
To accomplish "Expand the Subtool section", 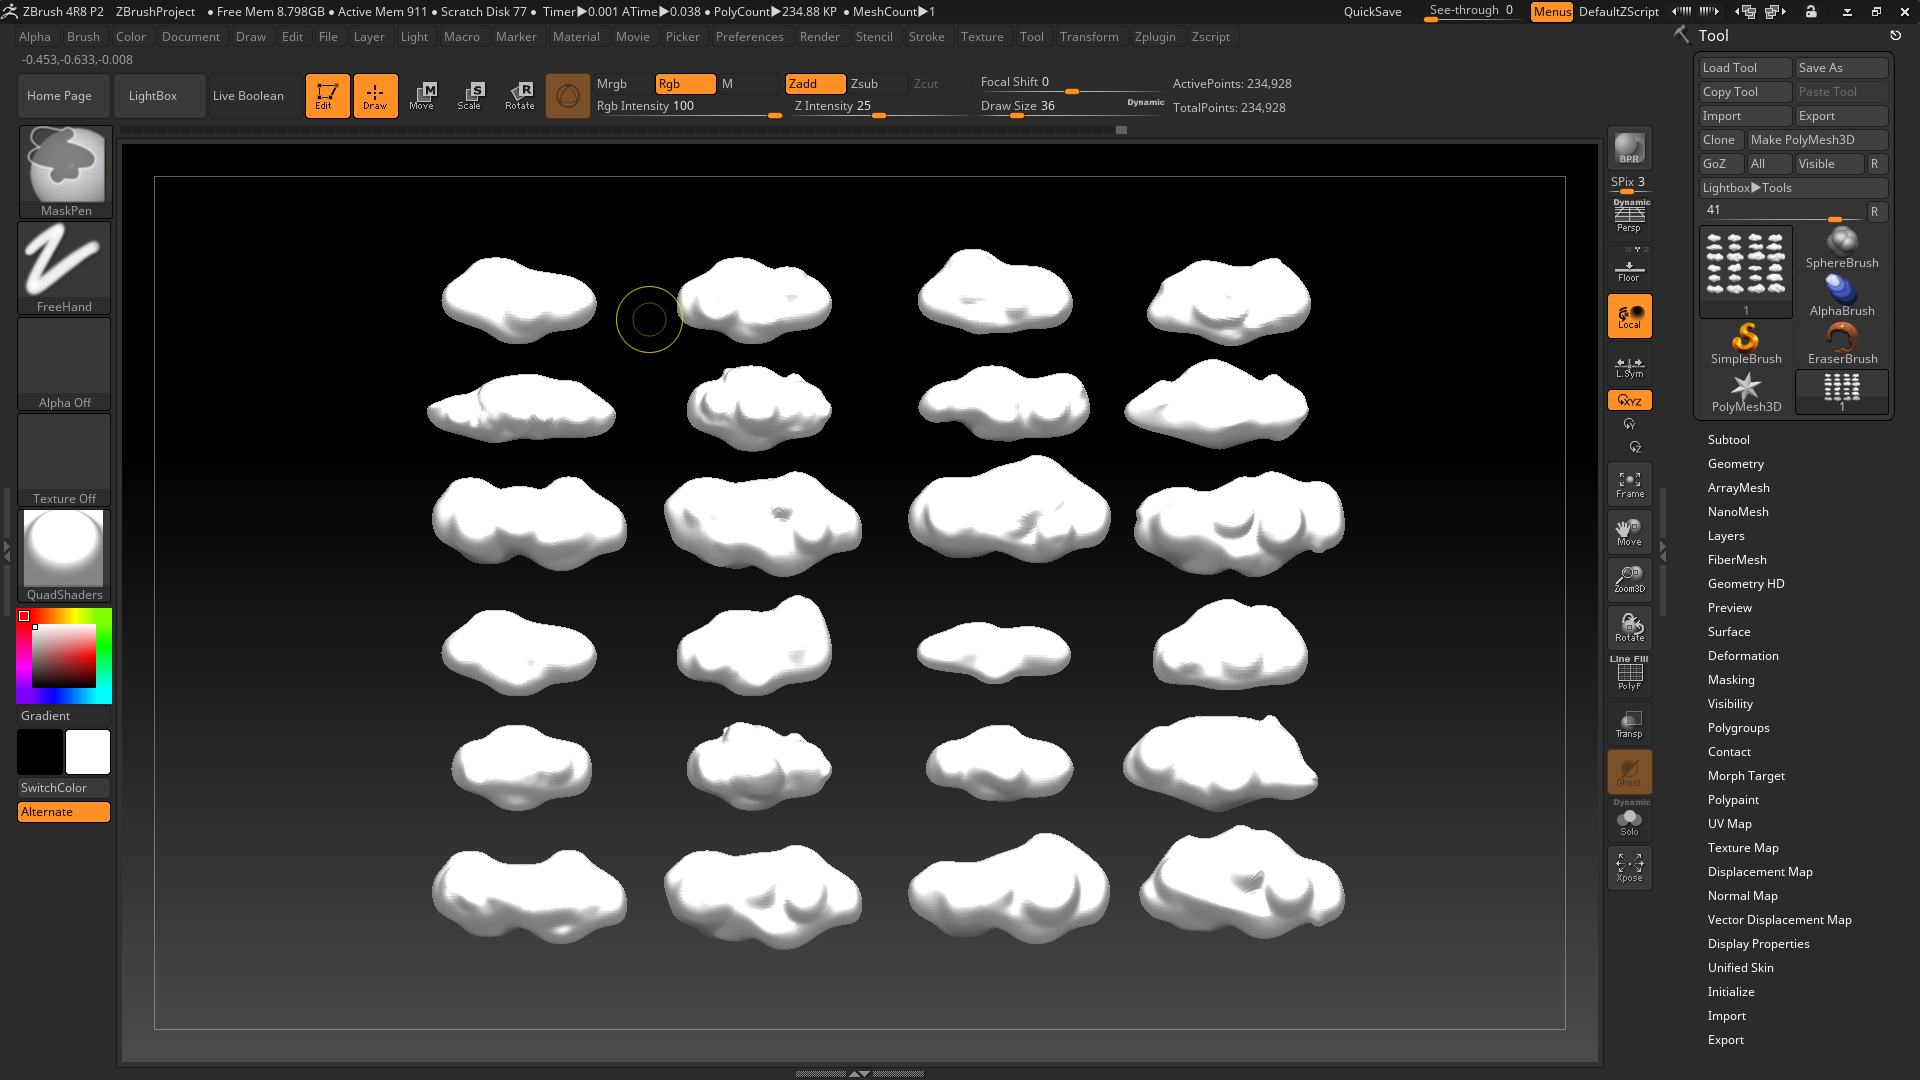I will coord(1728,439).
